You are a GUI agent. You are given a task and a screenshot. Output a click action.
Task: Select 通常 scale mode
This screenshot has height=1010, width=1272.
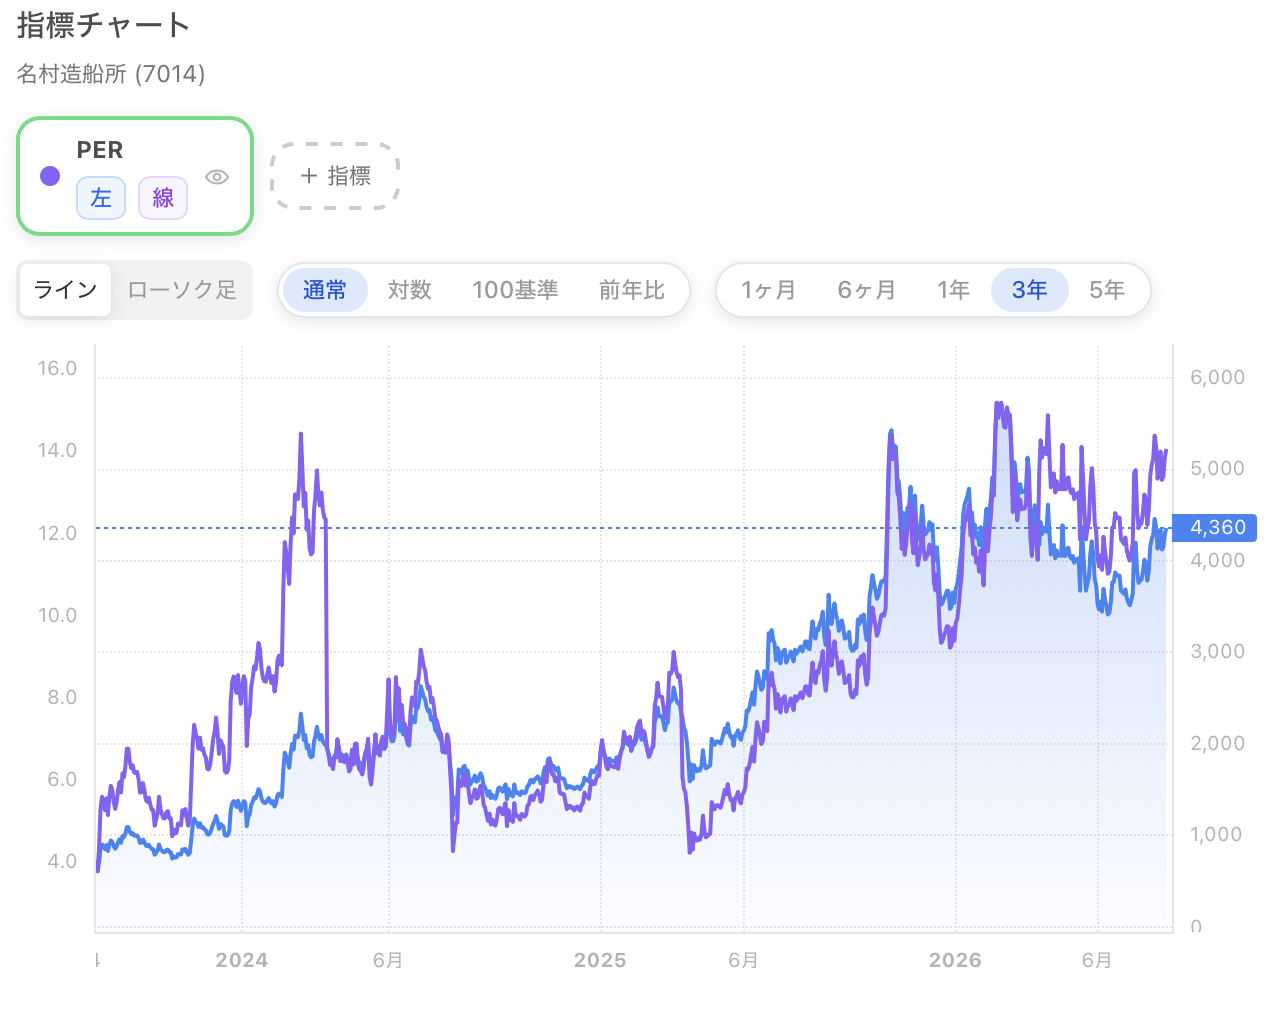[x=325, y=290]
